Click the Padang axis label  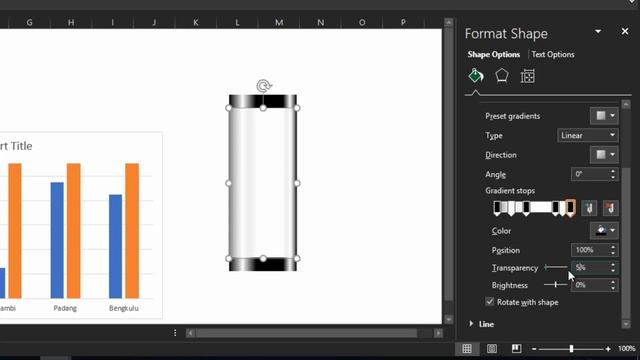pos(65,308)
